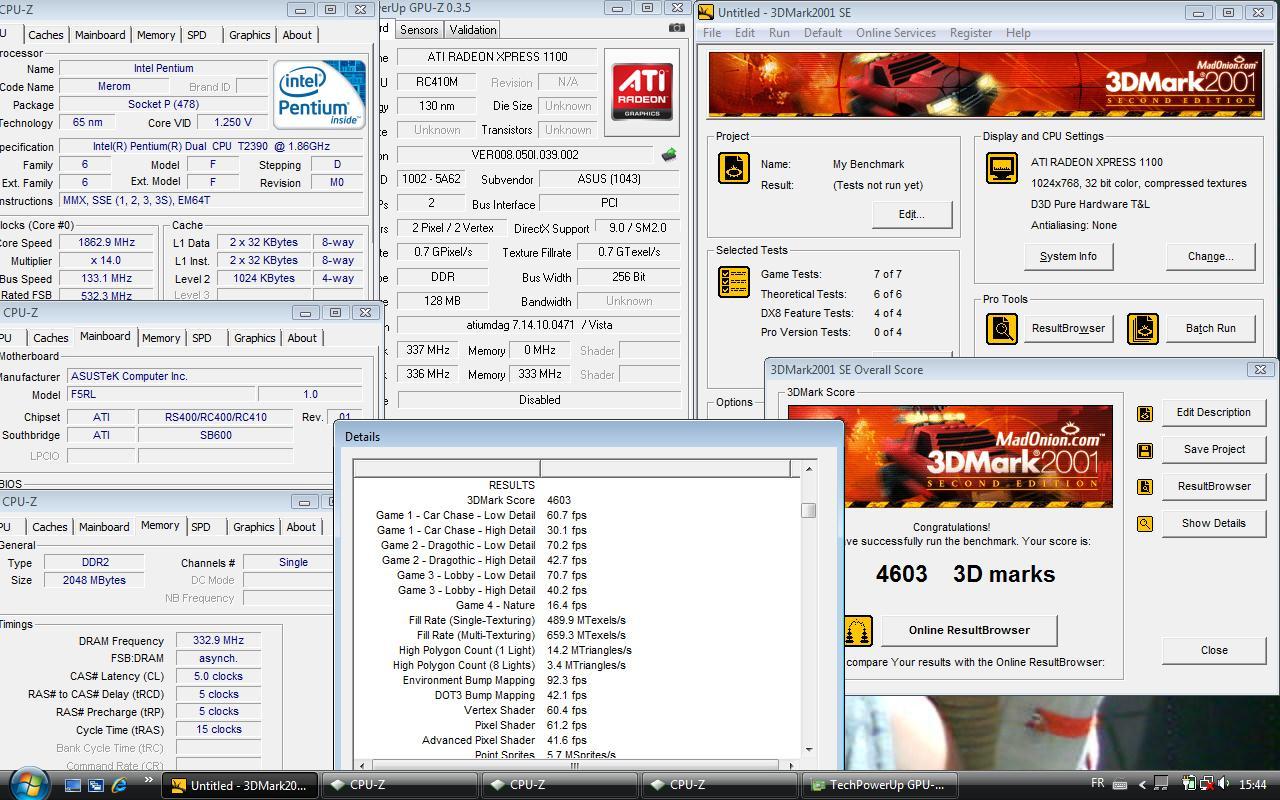Click the Details horizontal scrollbar thumb

tap(574, 765)
